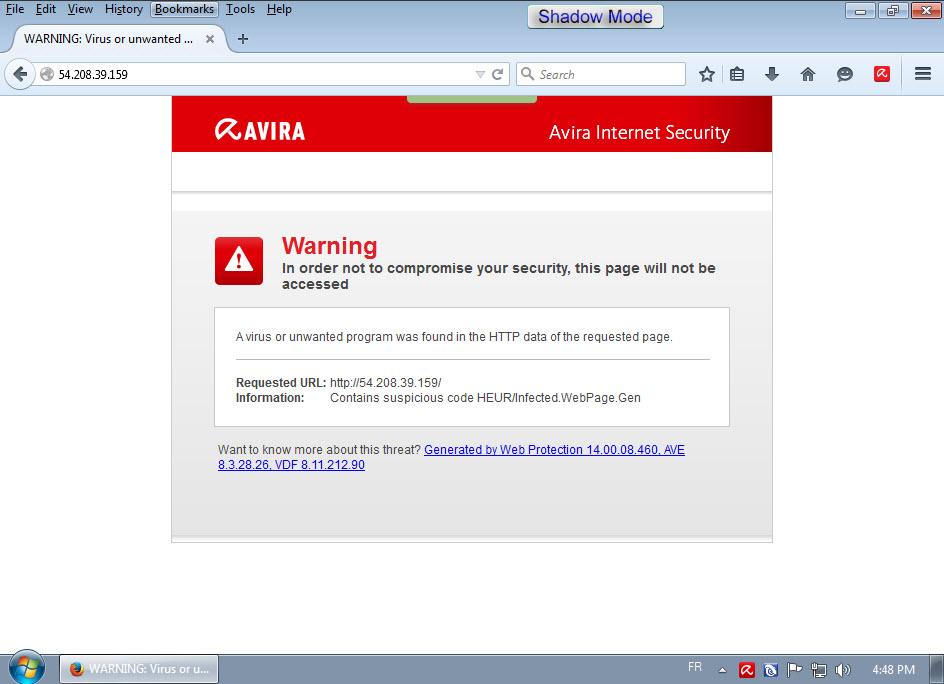Show hidden tray icons arrow
The image size is (944, 684).
[722, 670]
